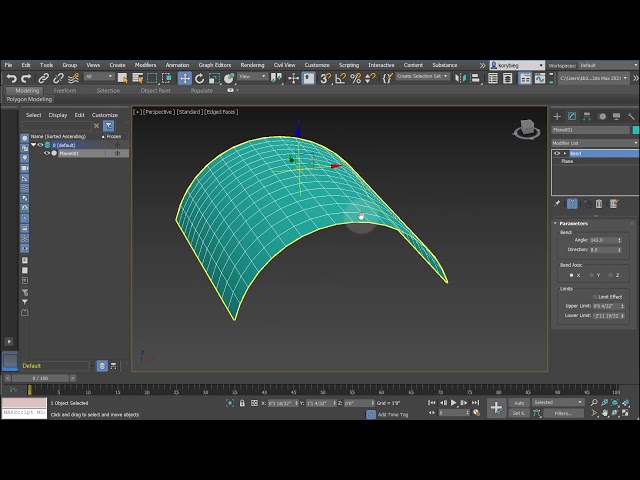Open the Create panel plus icon
This screenshot has height=480, width=640.
pos(558,117)
